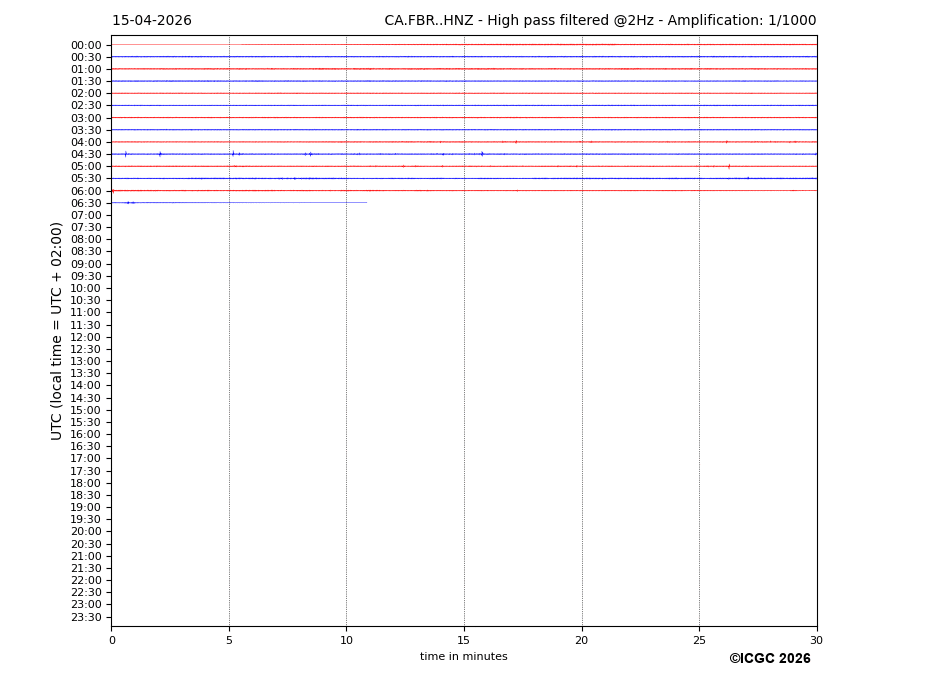Viewport: 927px width, 696px height.
Task: Select the 04:30 time row label
Action: tap(86, 154)
